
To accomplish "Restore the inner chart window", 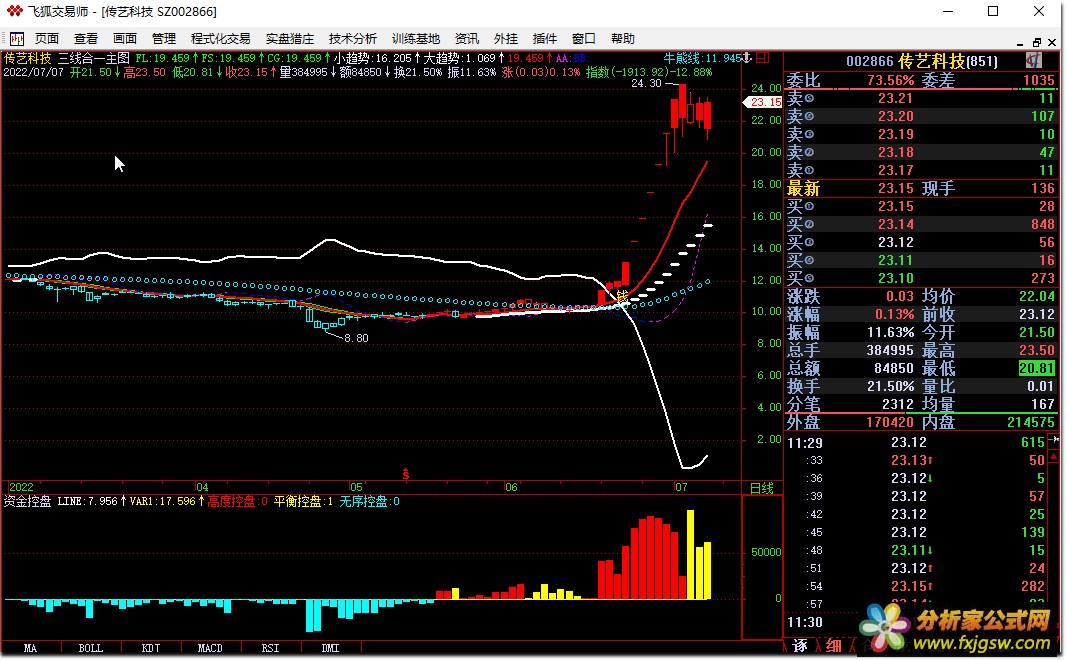I will [1037, 42].
